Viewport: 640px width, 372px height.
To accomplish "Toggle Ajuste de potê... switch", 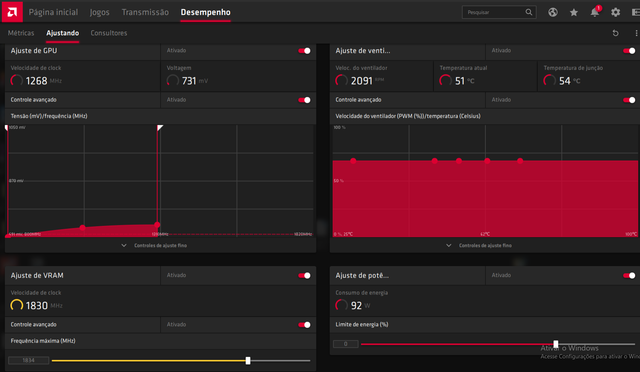I will (629, 276).
